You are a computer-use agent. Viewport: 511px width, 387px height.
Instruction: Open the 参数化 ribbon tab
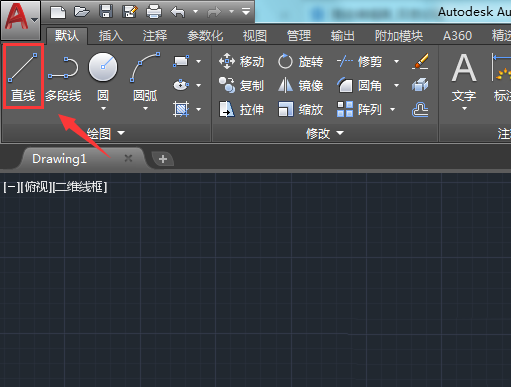click(x=205, y=36)
